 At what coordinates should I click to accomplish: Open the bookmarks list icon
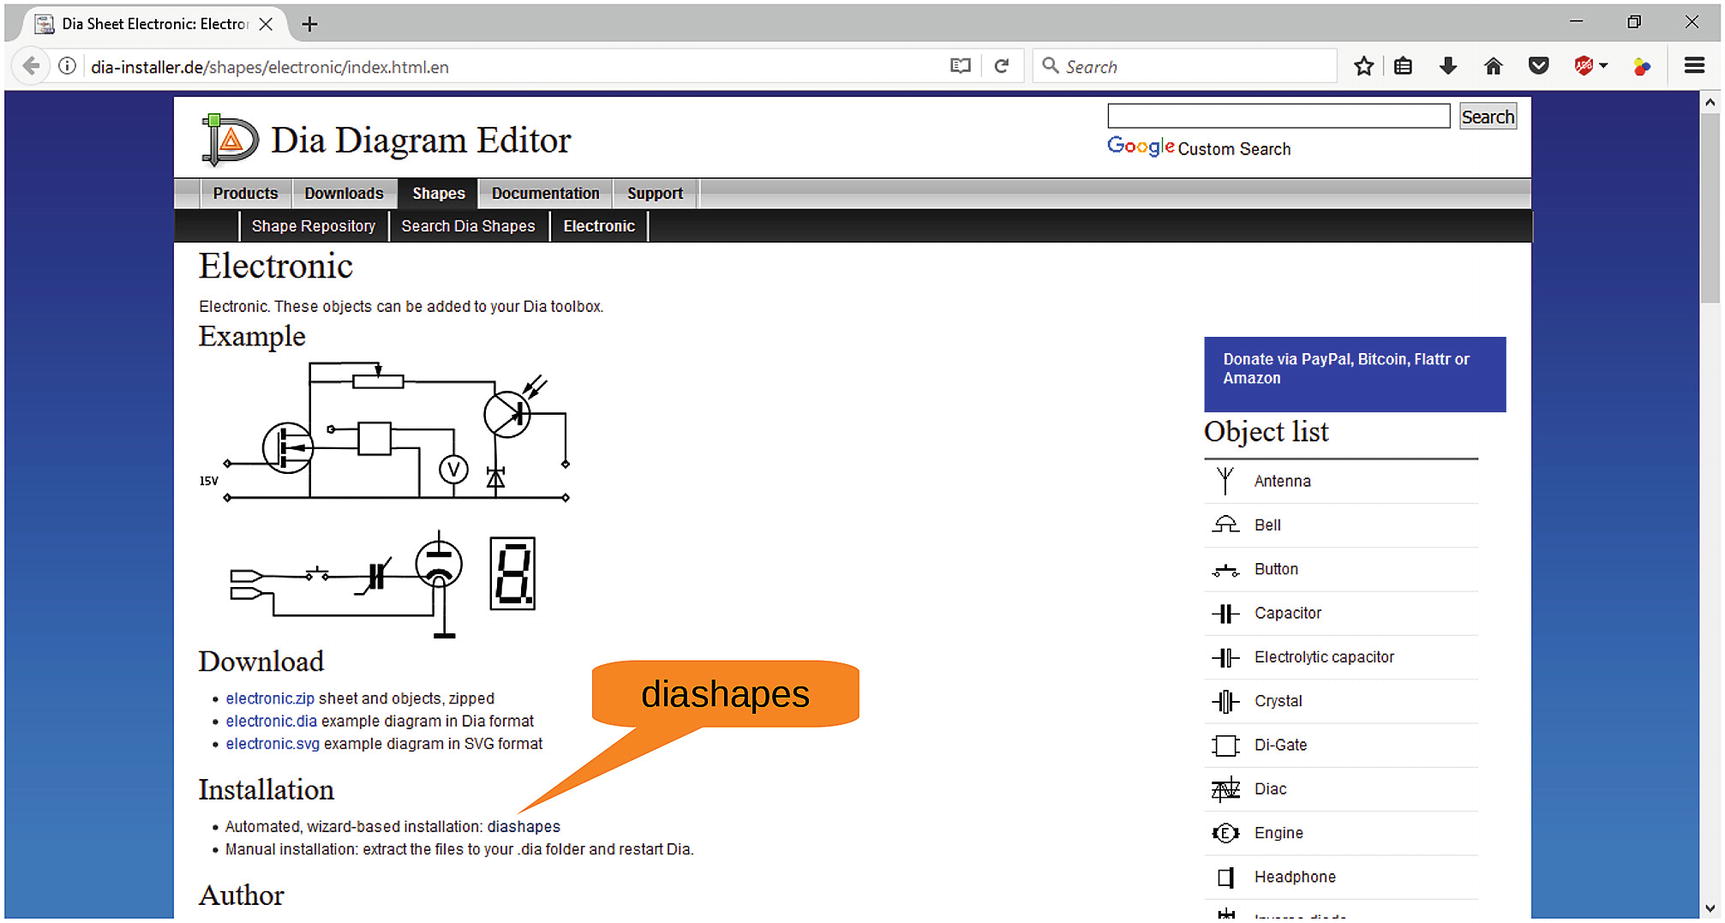pyautogui.click(x=1403, y=66)
